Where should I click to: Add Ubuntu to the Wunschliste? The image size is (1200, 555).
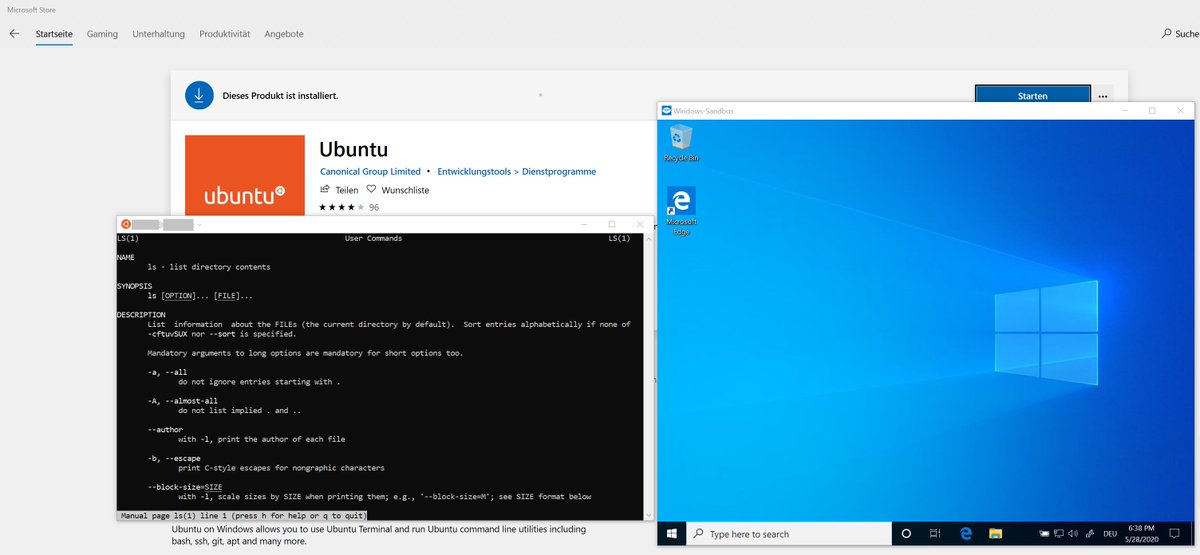pyautogui.click(x=398, y=189)
